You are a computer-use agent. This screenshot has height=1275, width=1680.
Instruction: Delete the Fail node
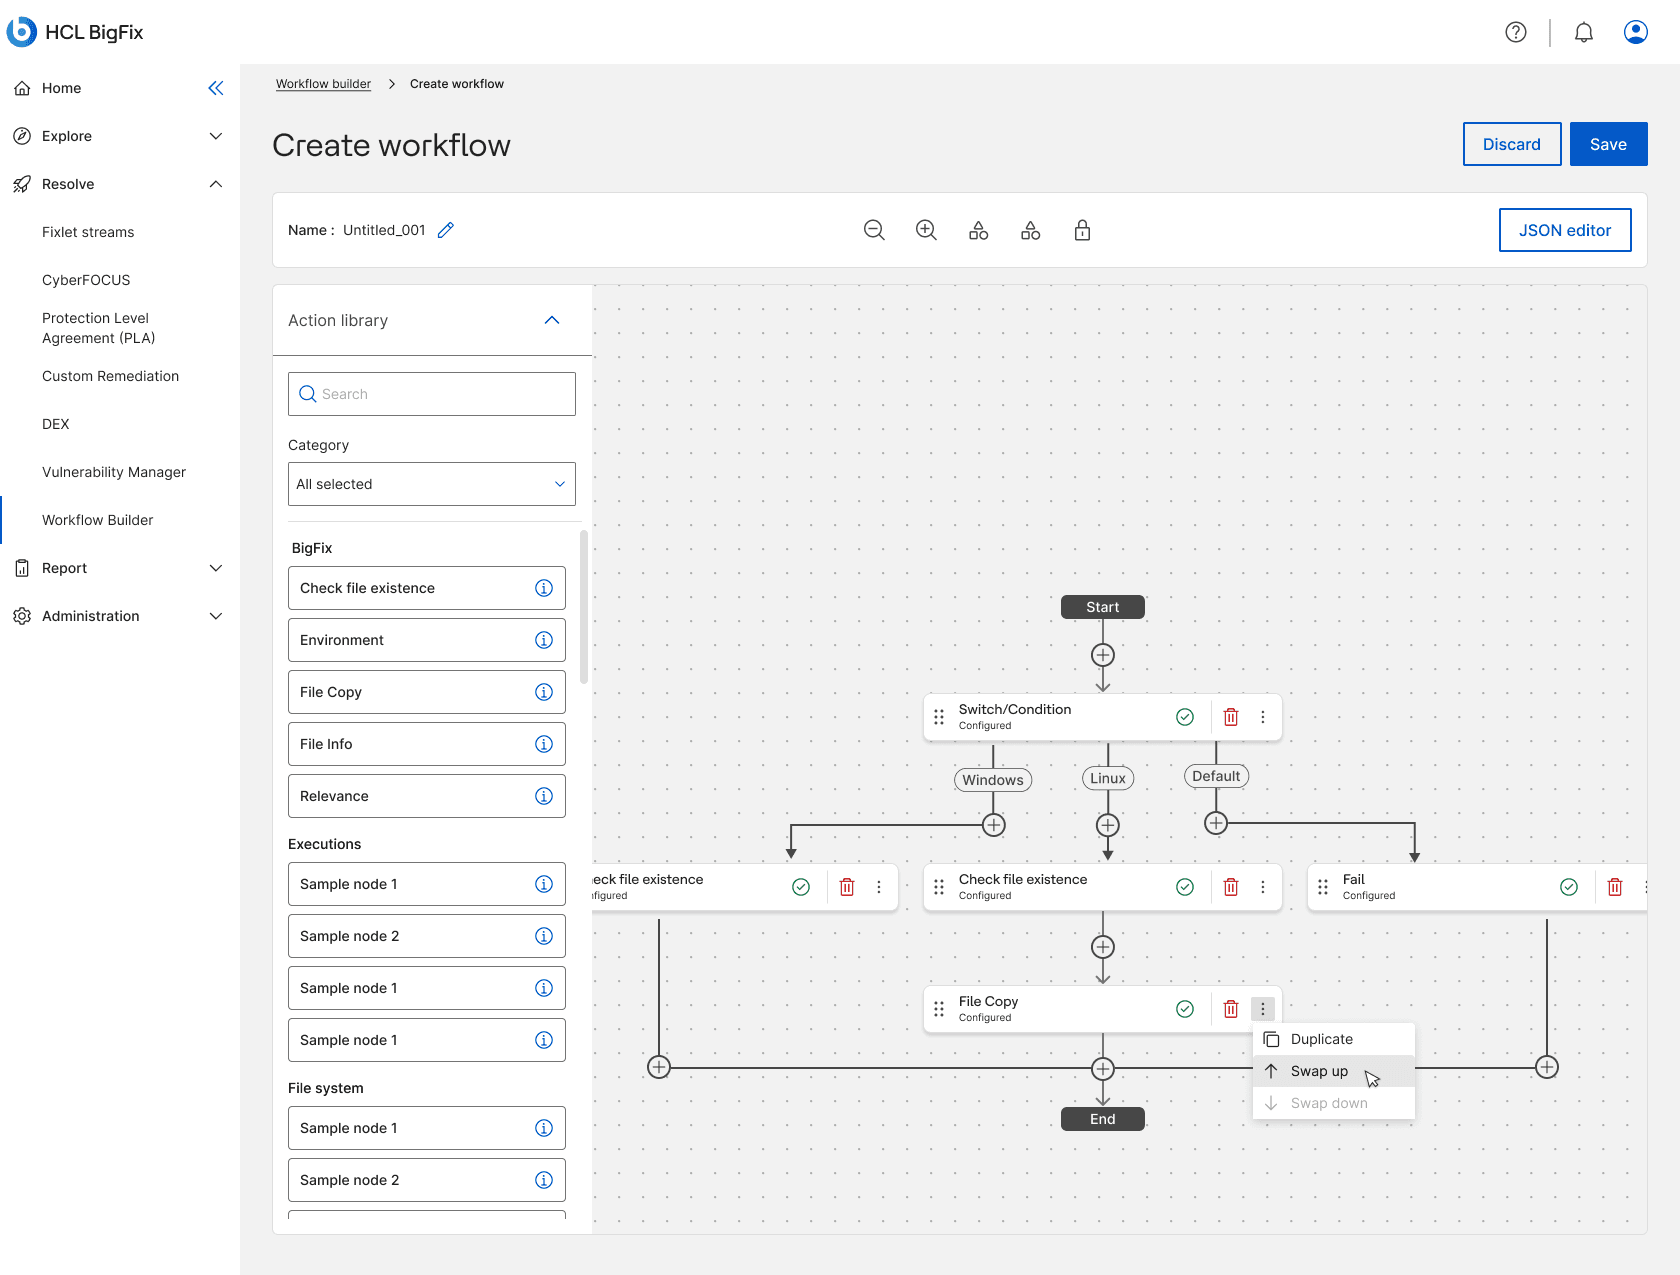pyautogui.click(x=1615, y=887)
